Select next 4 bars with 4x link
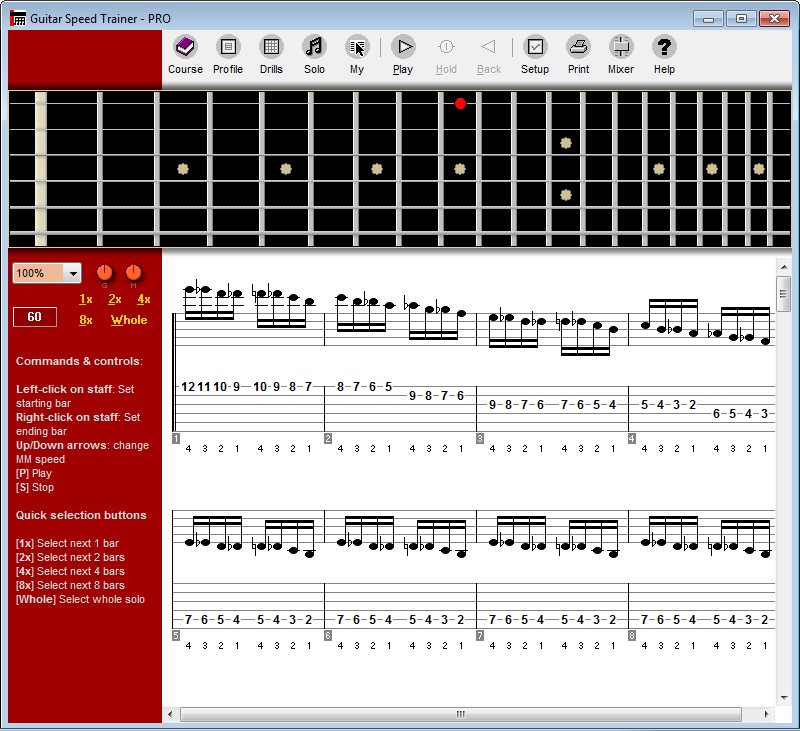This screenshot has width=800, height=731. click(144, 299)
